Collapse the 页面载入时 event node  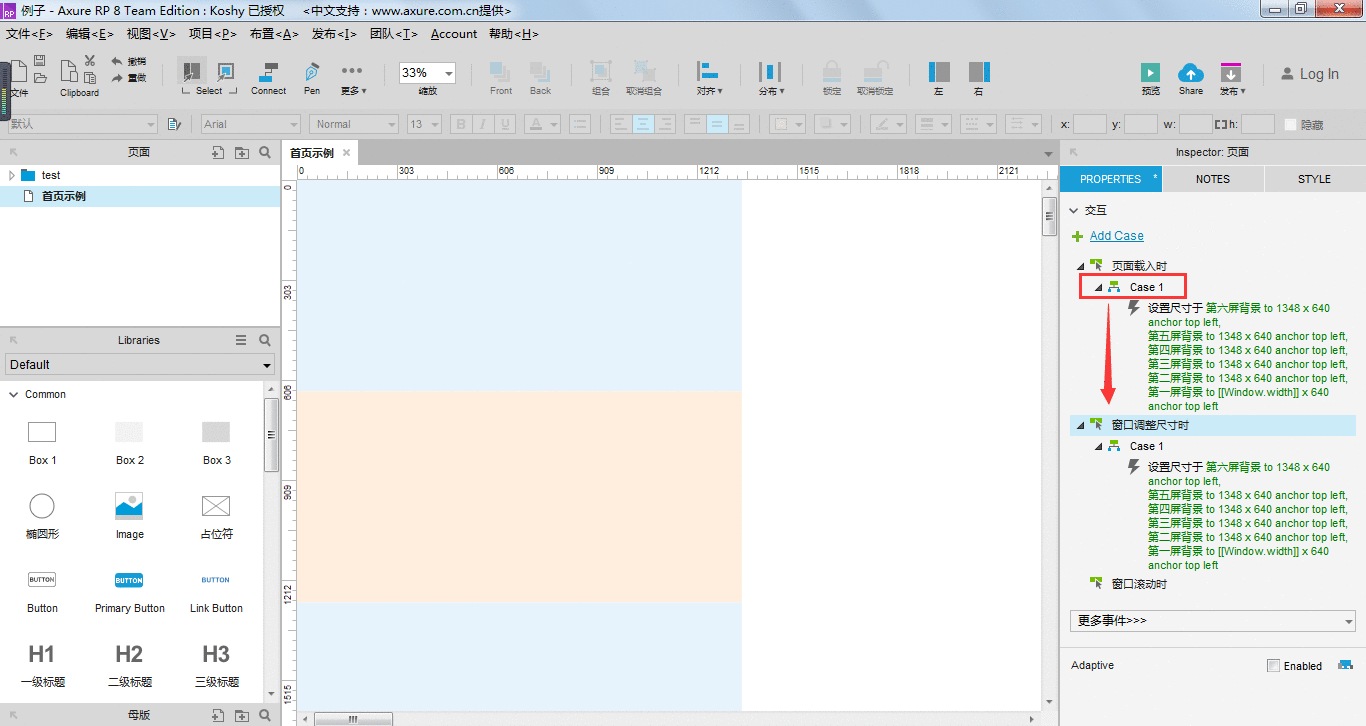click(1081, 266)
